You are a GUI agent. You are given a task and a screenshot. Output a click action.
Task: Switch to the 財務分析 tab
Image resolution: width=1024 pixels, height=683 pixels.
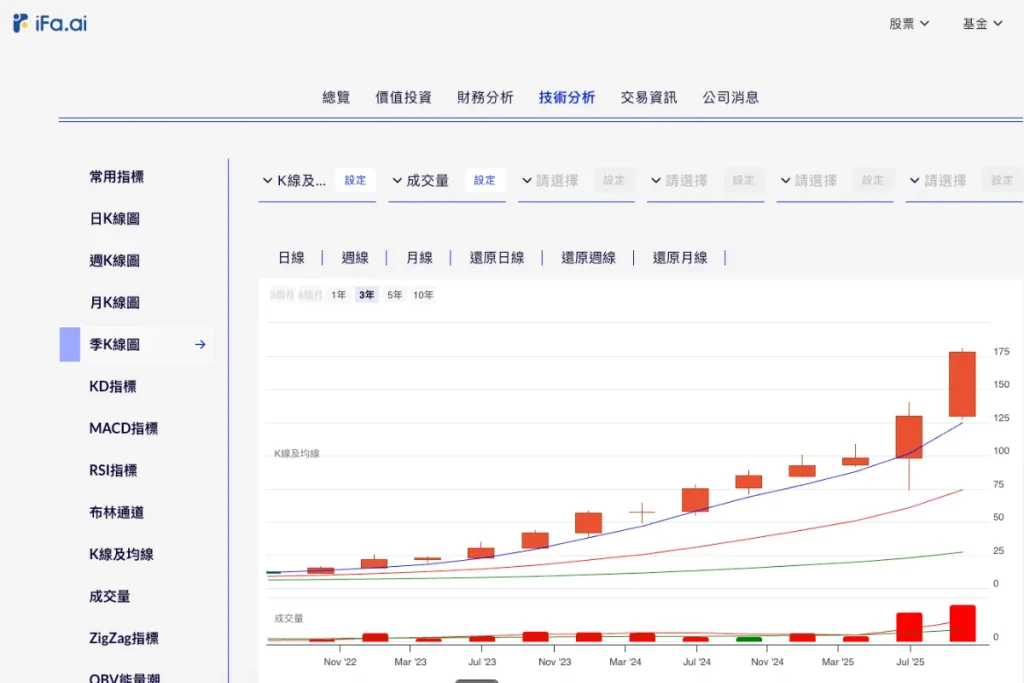tap(485, 97)
